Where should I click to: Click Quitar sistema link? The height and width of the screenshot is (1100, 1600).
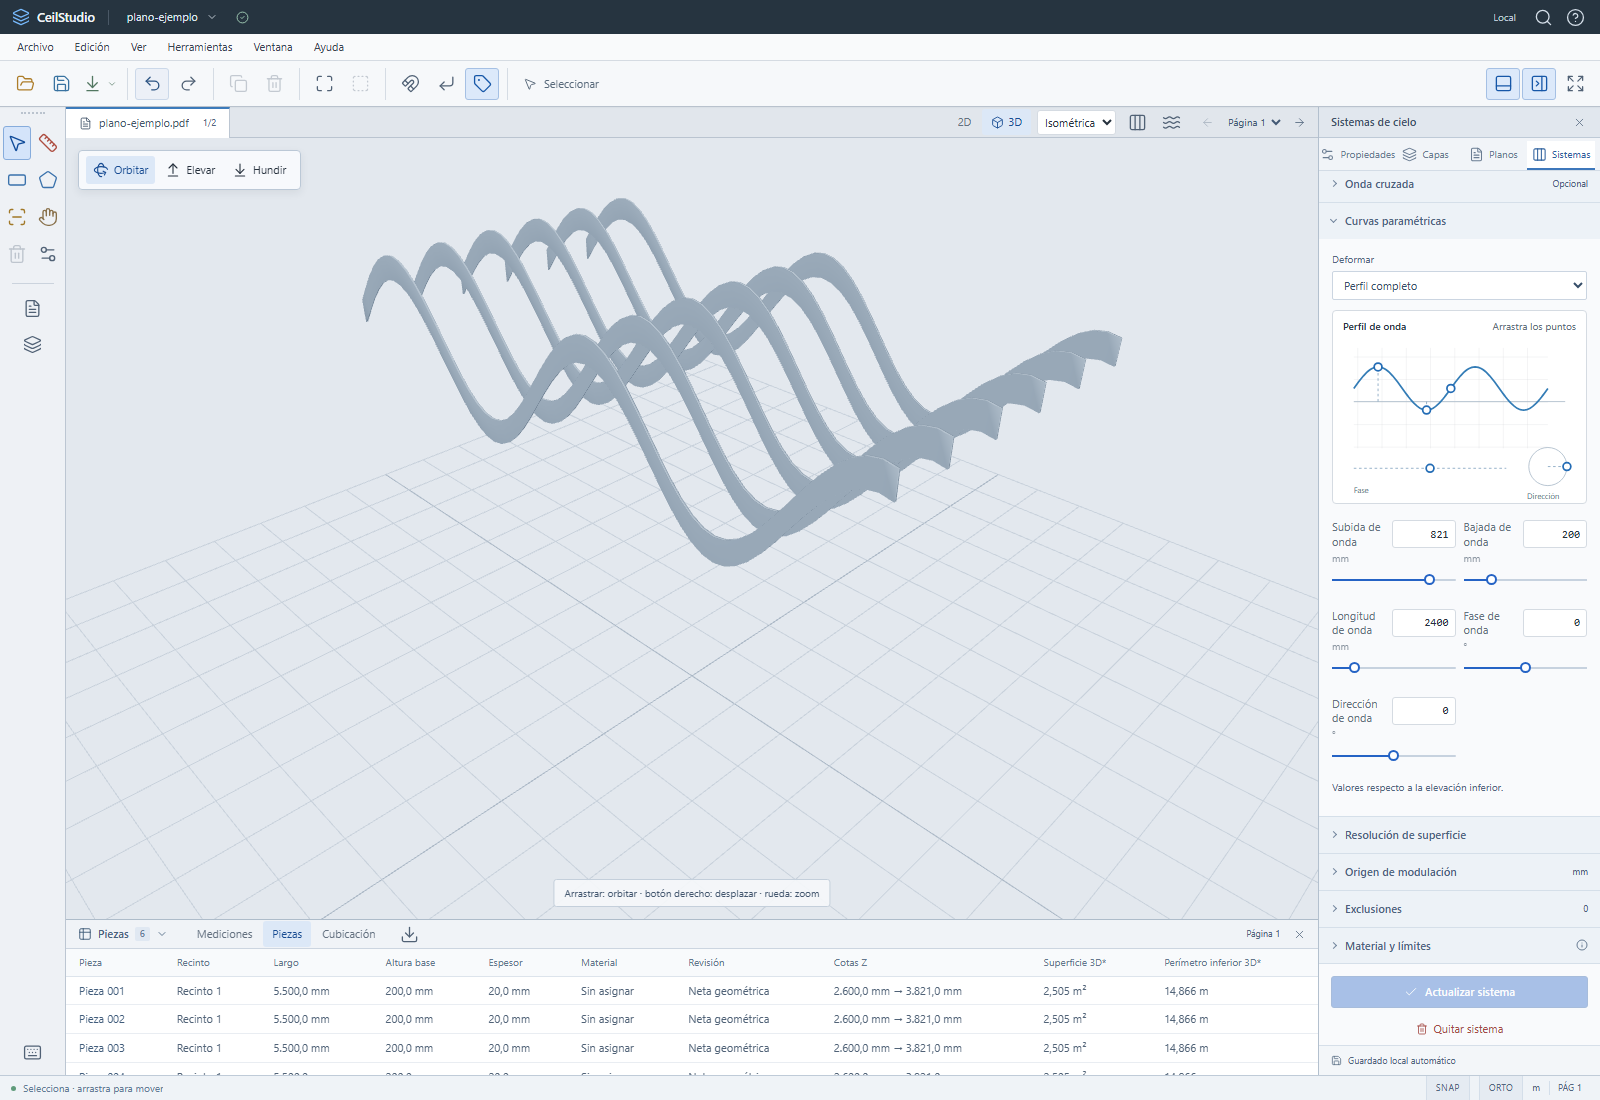1459,1029
